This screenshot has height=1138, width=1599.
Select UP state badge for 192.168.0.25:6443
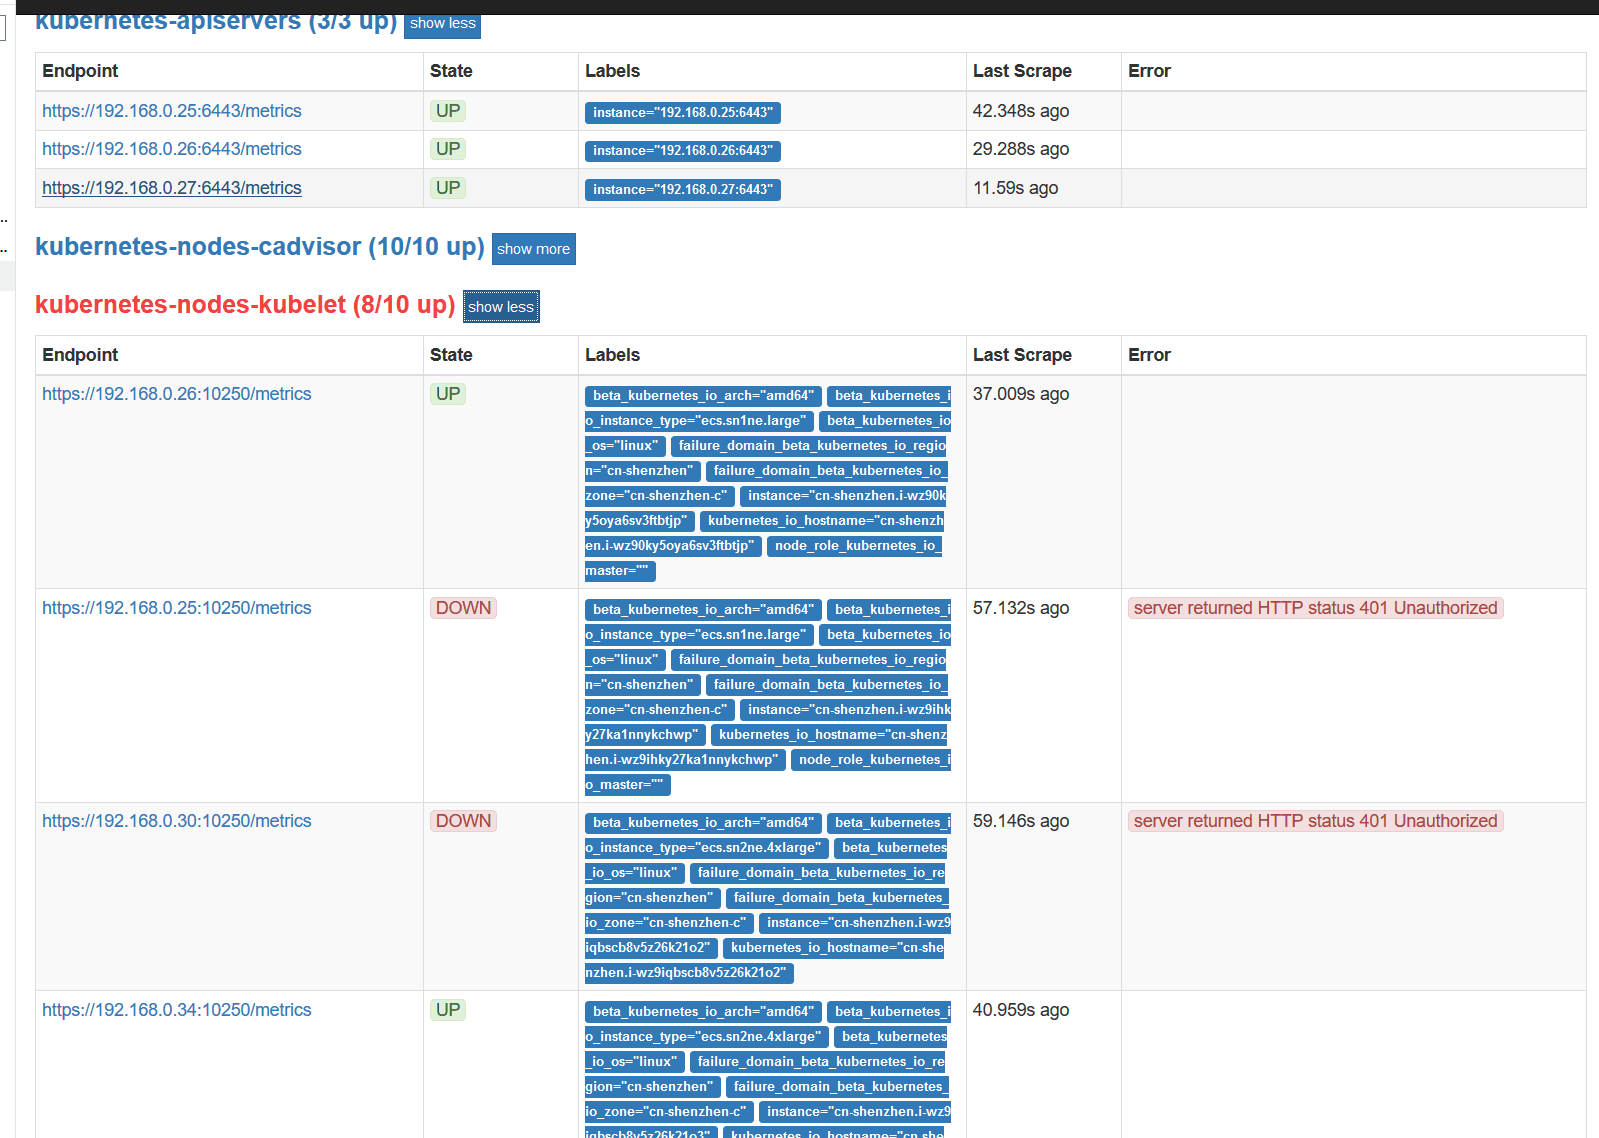coord(448,111)
